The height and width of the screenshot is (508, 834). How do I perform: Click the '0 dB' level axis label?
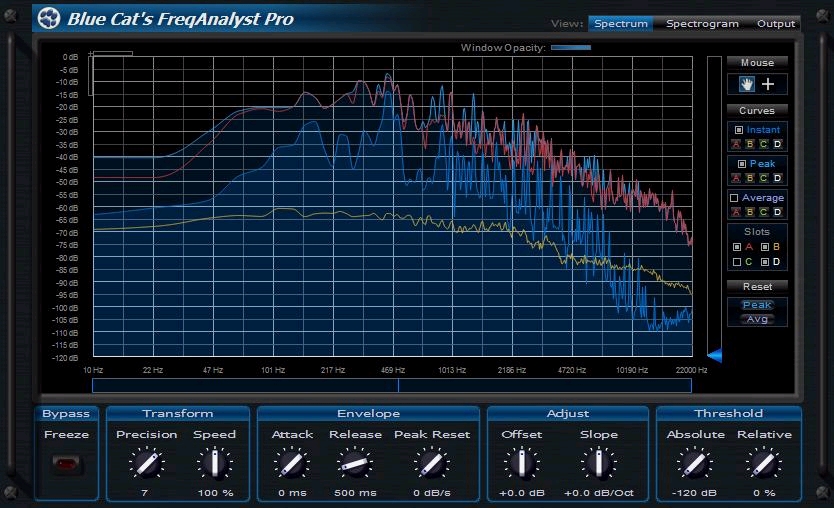pyautogui.click(x=70, y=57)
